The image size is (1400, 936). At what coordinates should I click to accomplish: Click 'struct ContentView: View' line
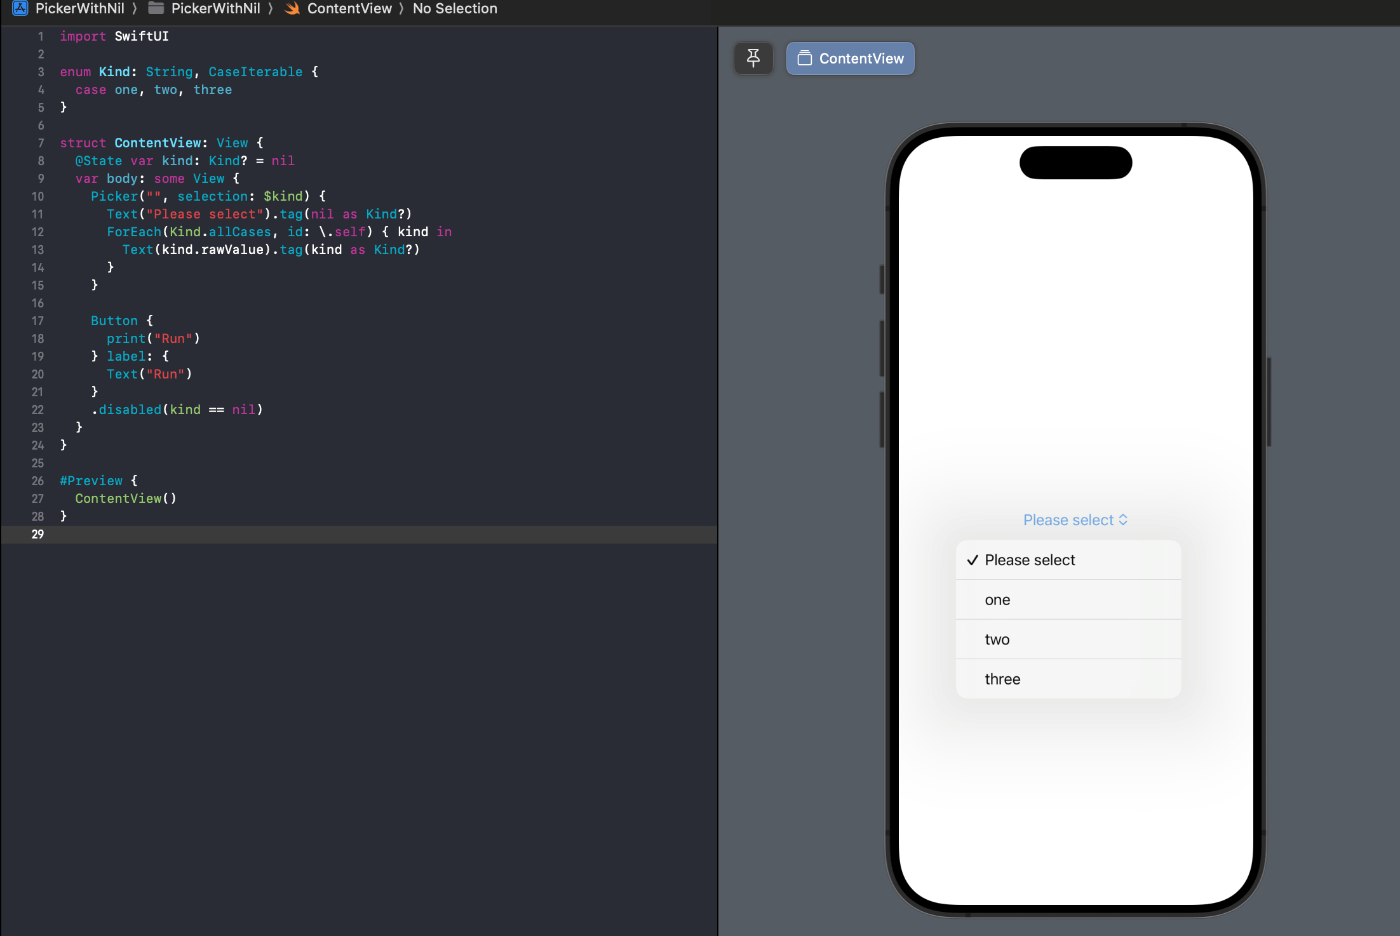161,143
